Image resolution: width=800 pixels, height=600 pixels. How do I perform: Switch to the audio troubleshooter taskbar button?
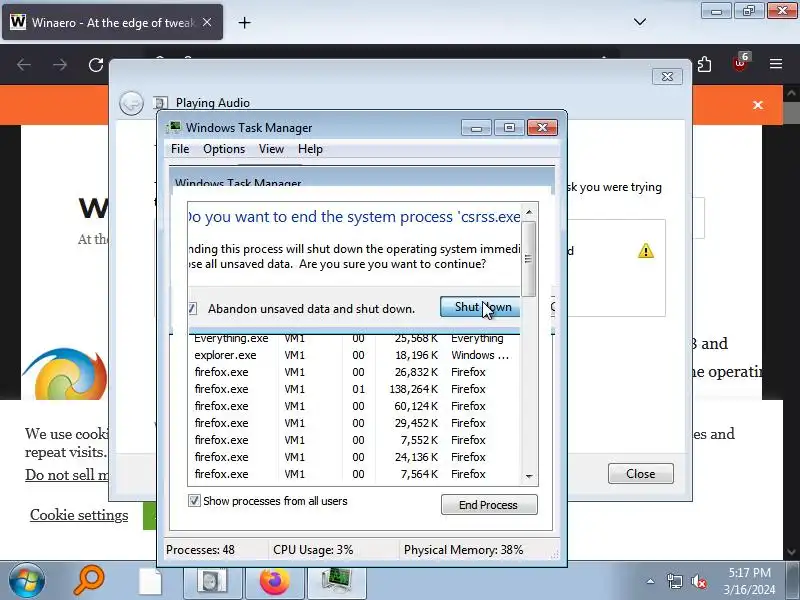coord(212,581)
